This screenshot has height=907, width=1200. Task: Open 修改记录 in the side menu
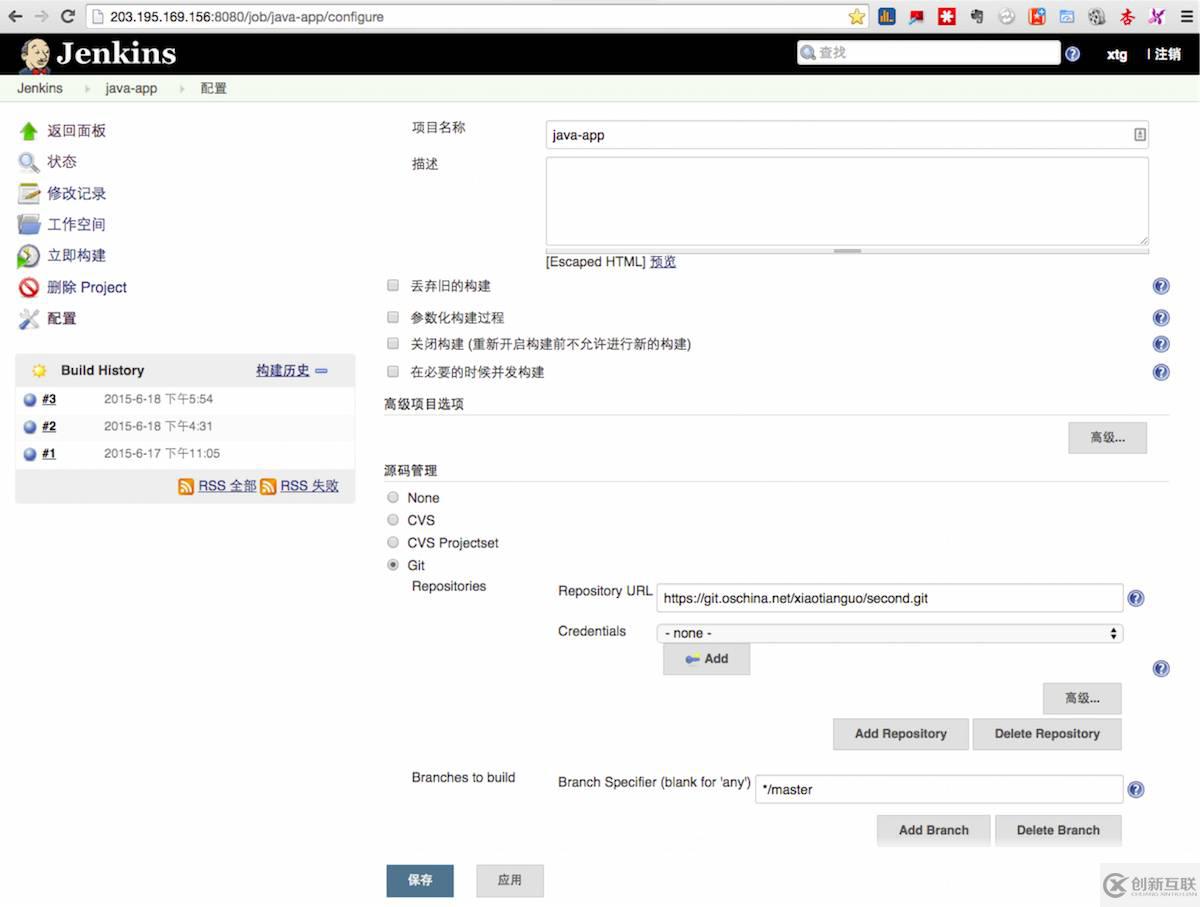(x=76, y=194)
